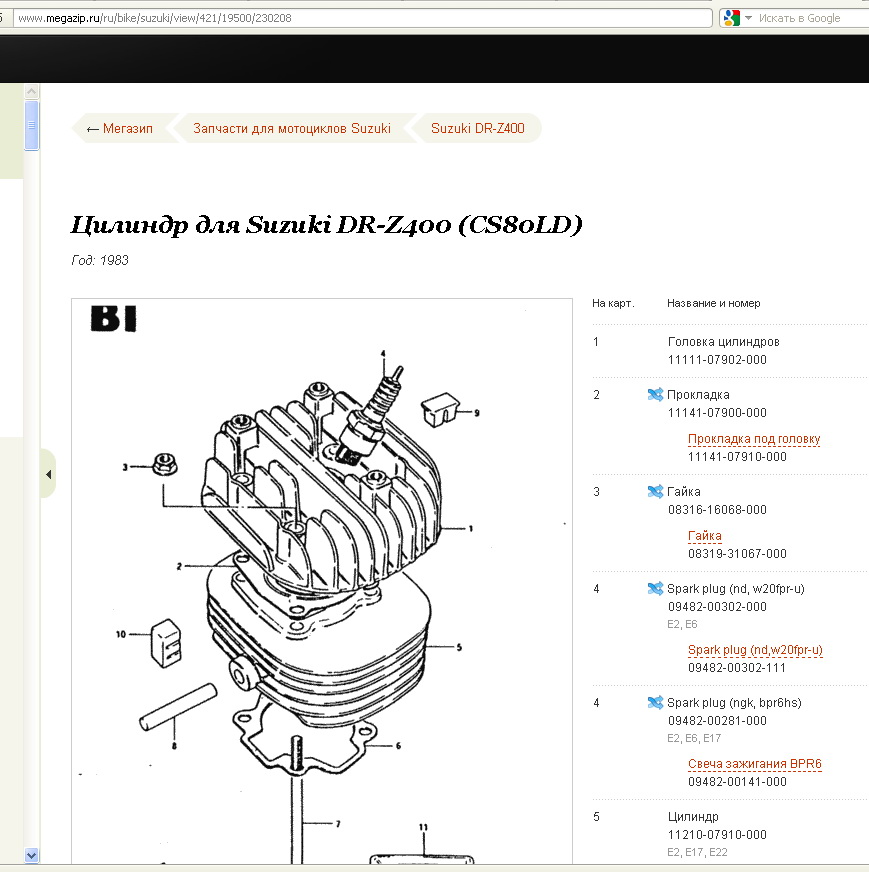Click callout number 11 in the diagram
Screen dimensions: 869x872
coord(423,827)
